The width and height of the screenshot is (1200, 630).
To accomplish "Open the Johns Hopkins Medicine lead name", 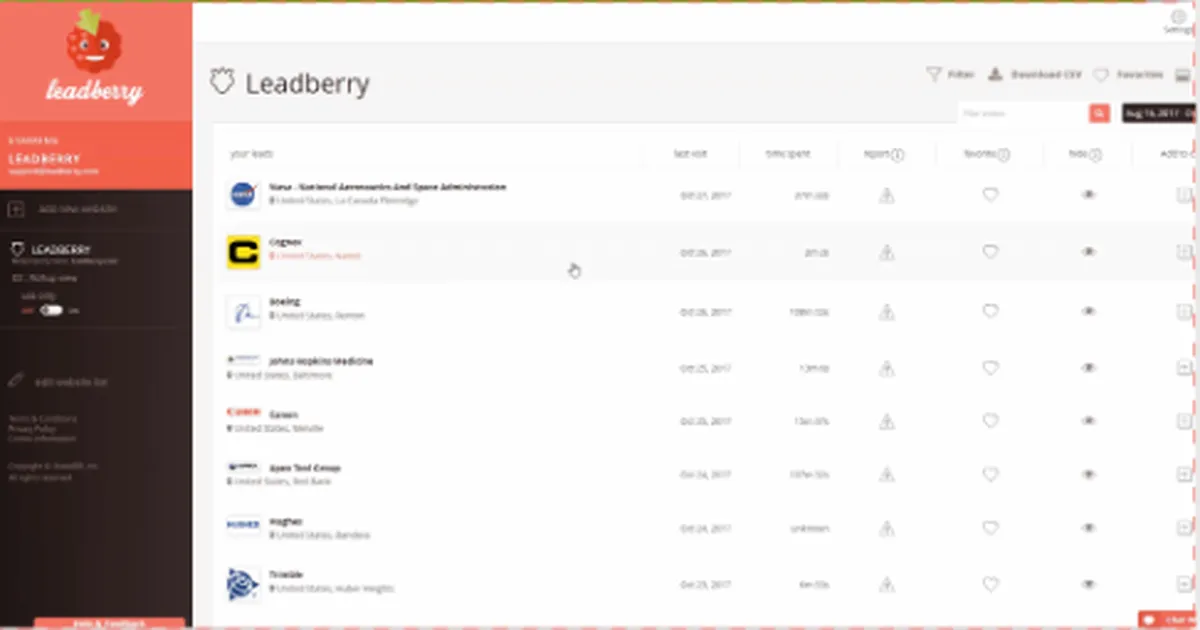I will [x=321, y=360].
